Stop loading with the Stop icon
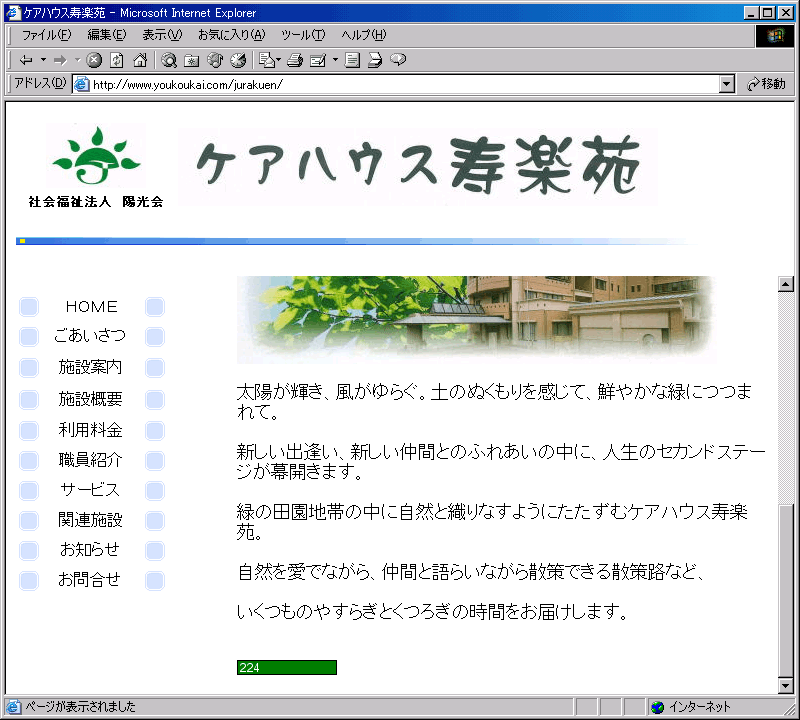This screenshot has width=800, height=720. (94, 60)
